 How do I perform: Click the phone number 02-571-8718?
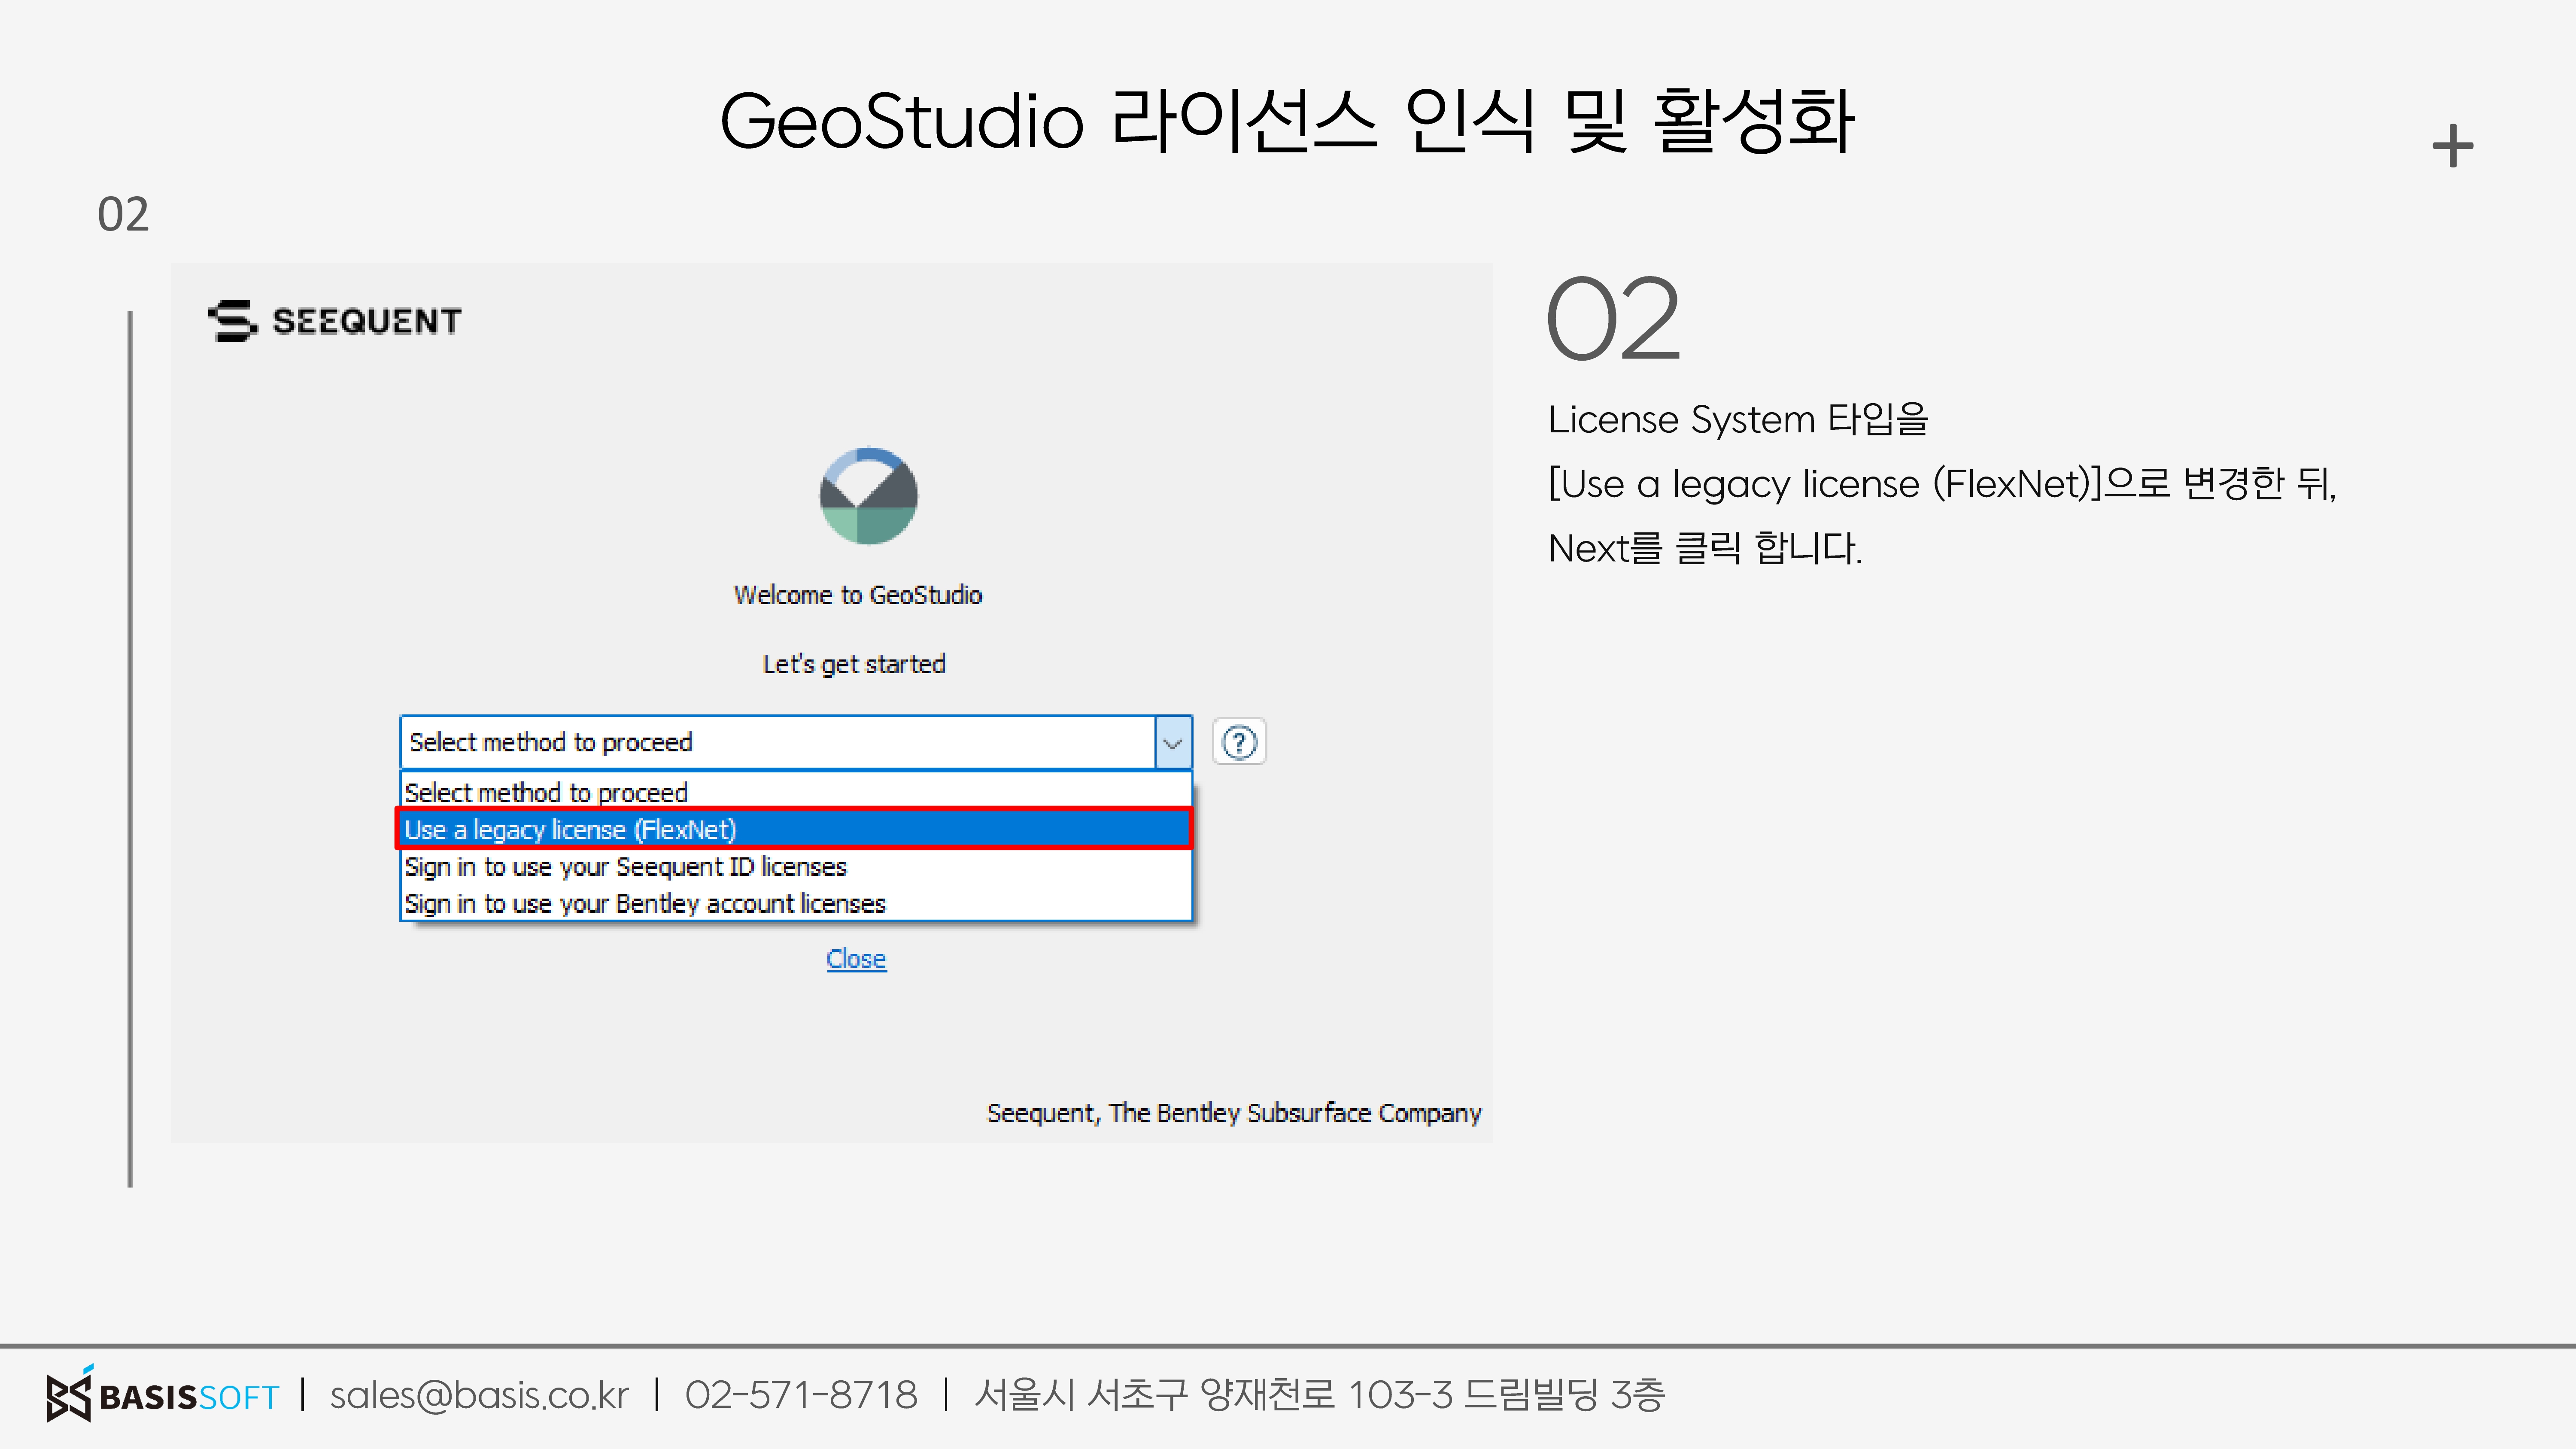coord(801,1394)
